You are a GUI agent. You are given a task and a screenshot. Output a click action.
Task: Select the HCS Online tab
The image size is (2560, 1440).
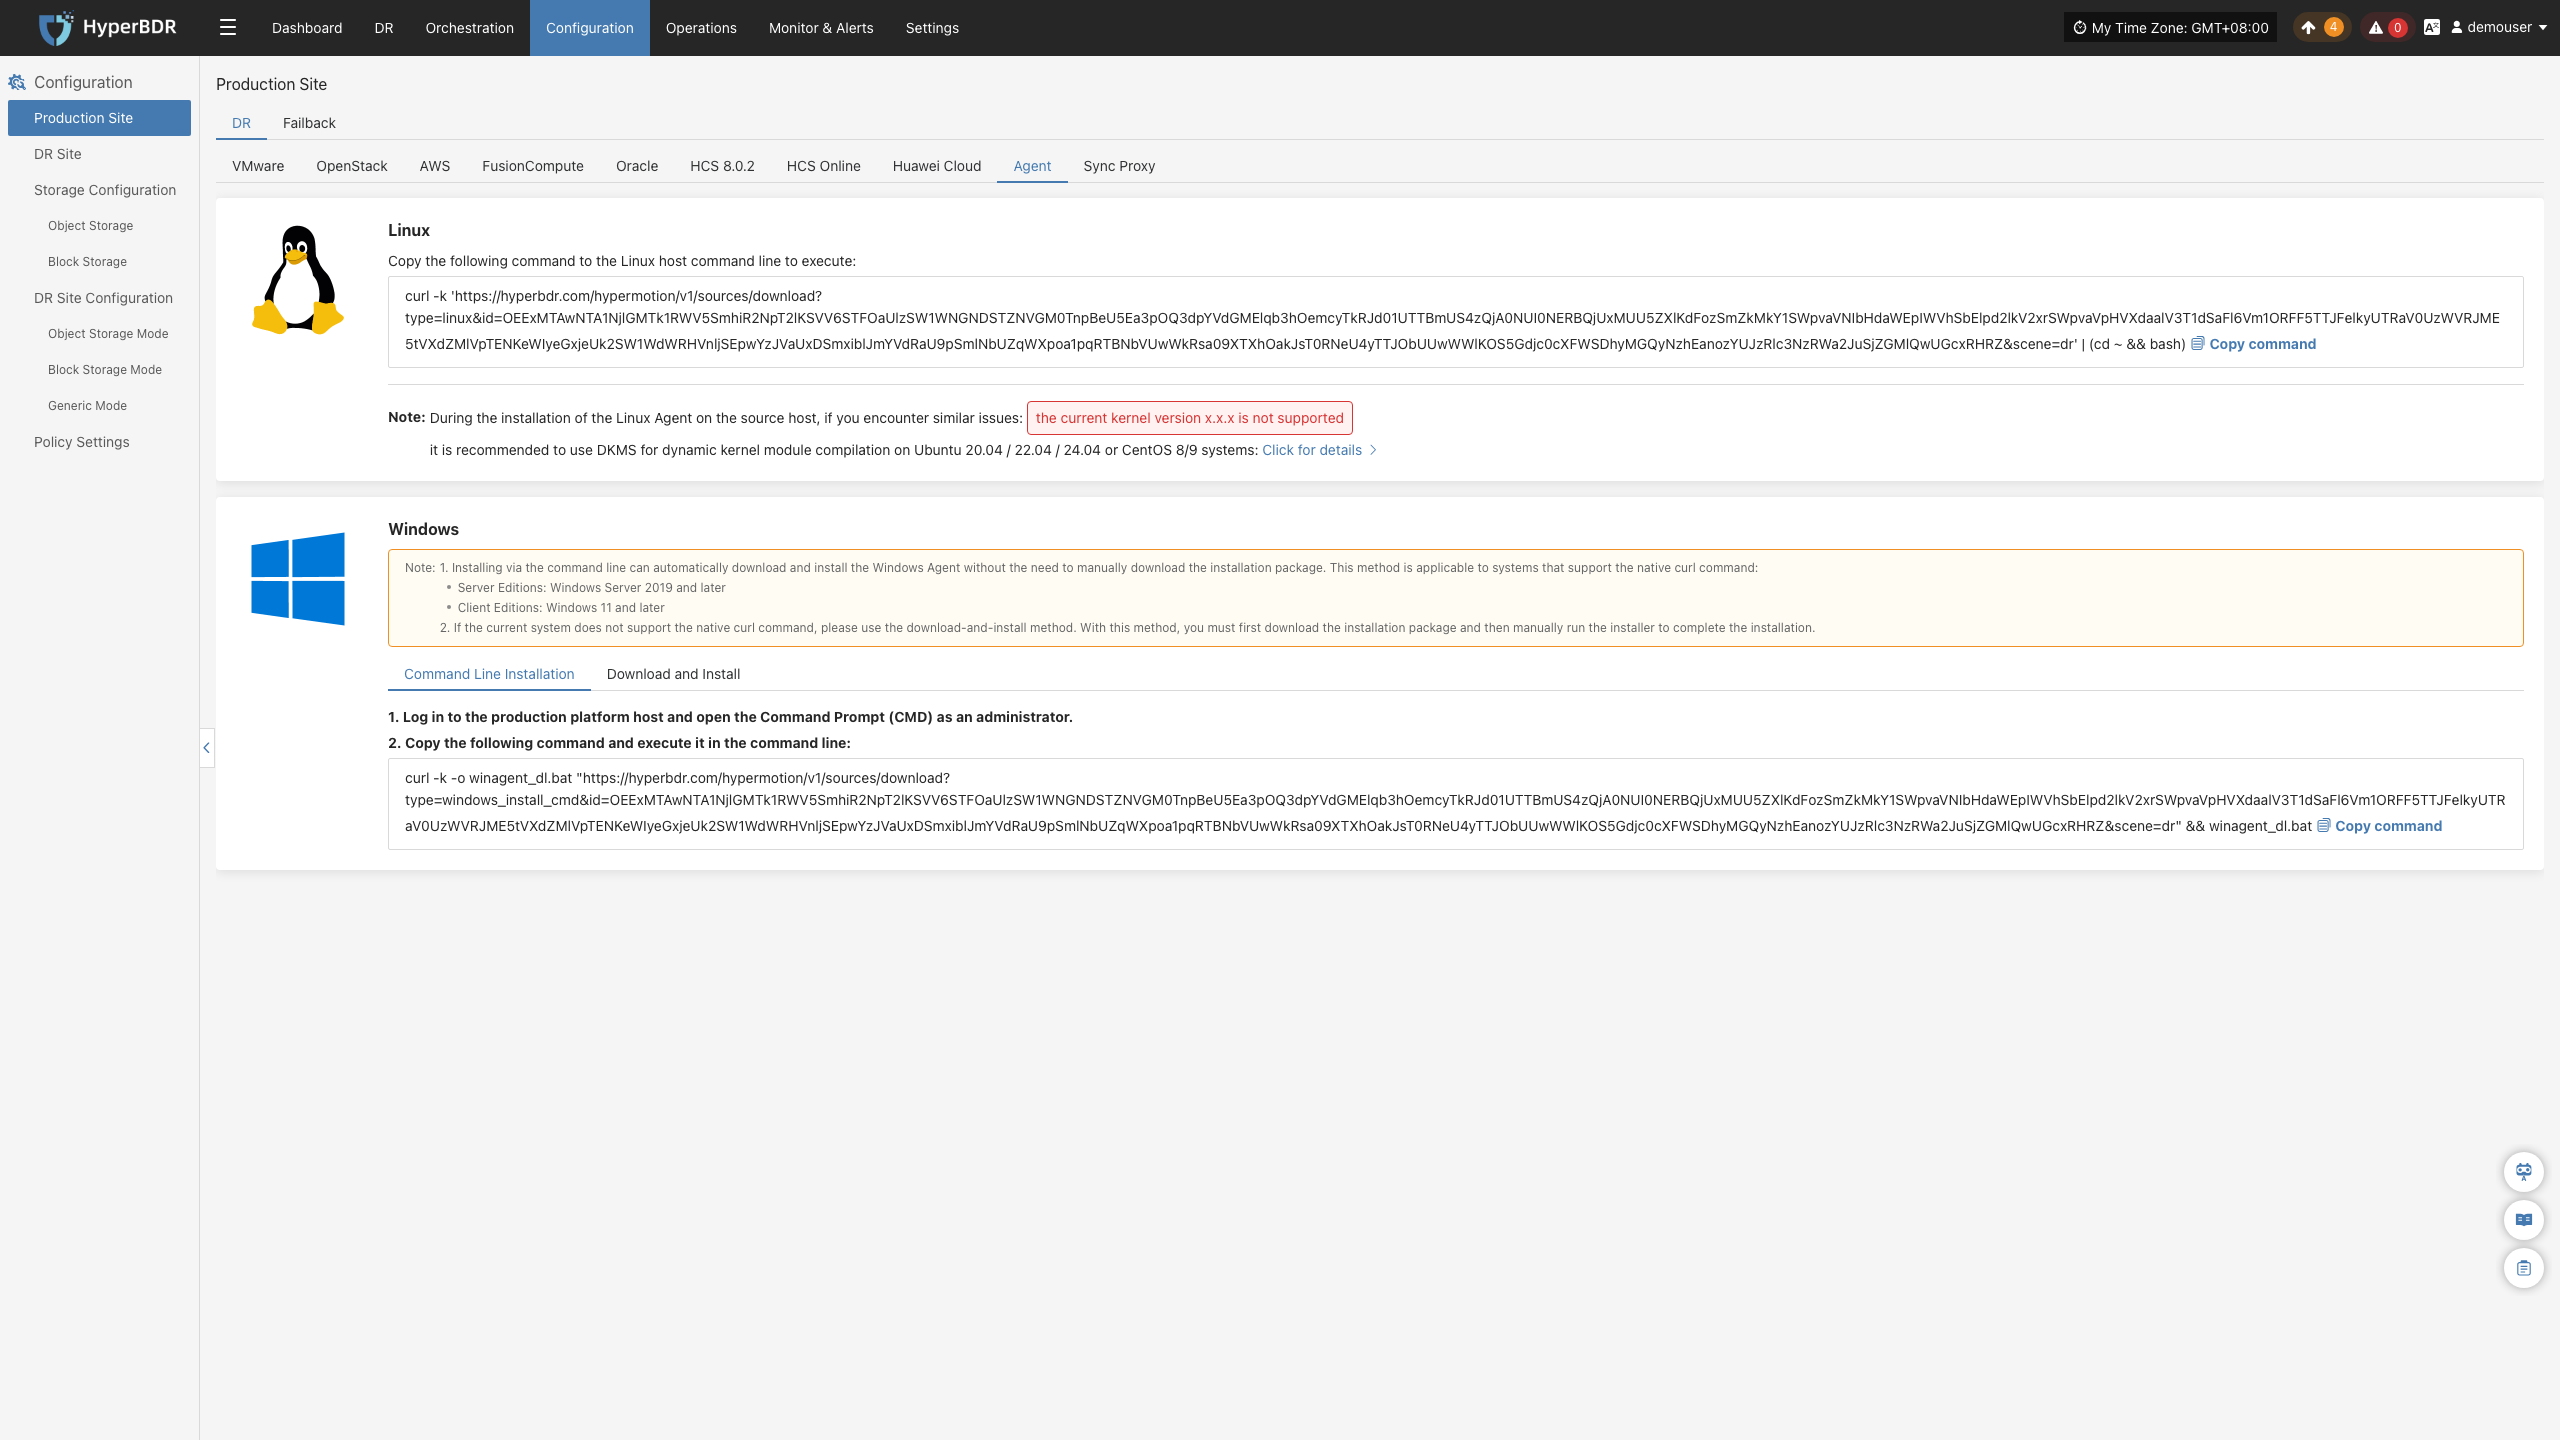824,166
